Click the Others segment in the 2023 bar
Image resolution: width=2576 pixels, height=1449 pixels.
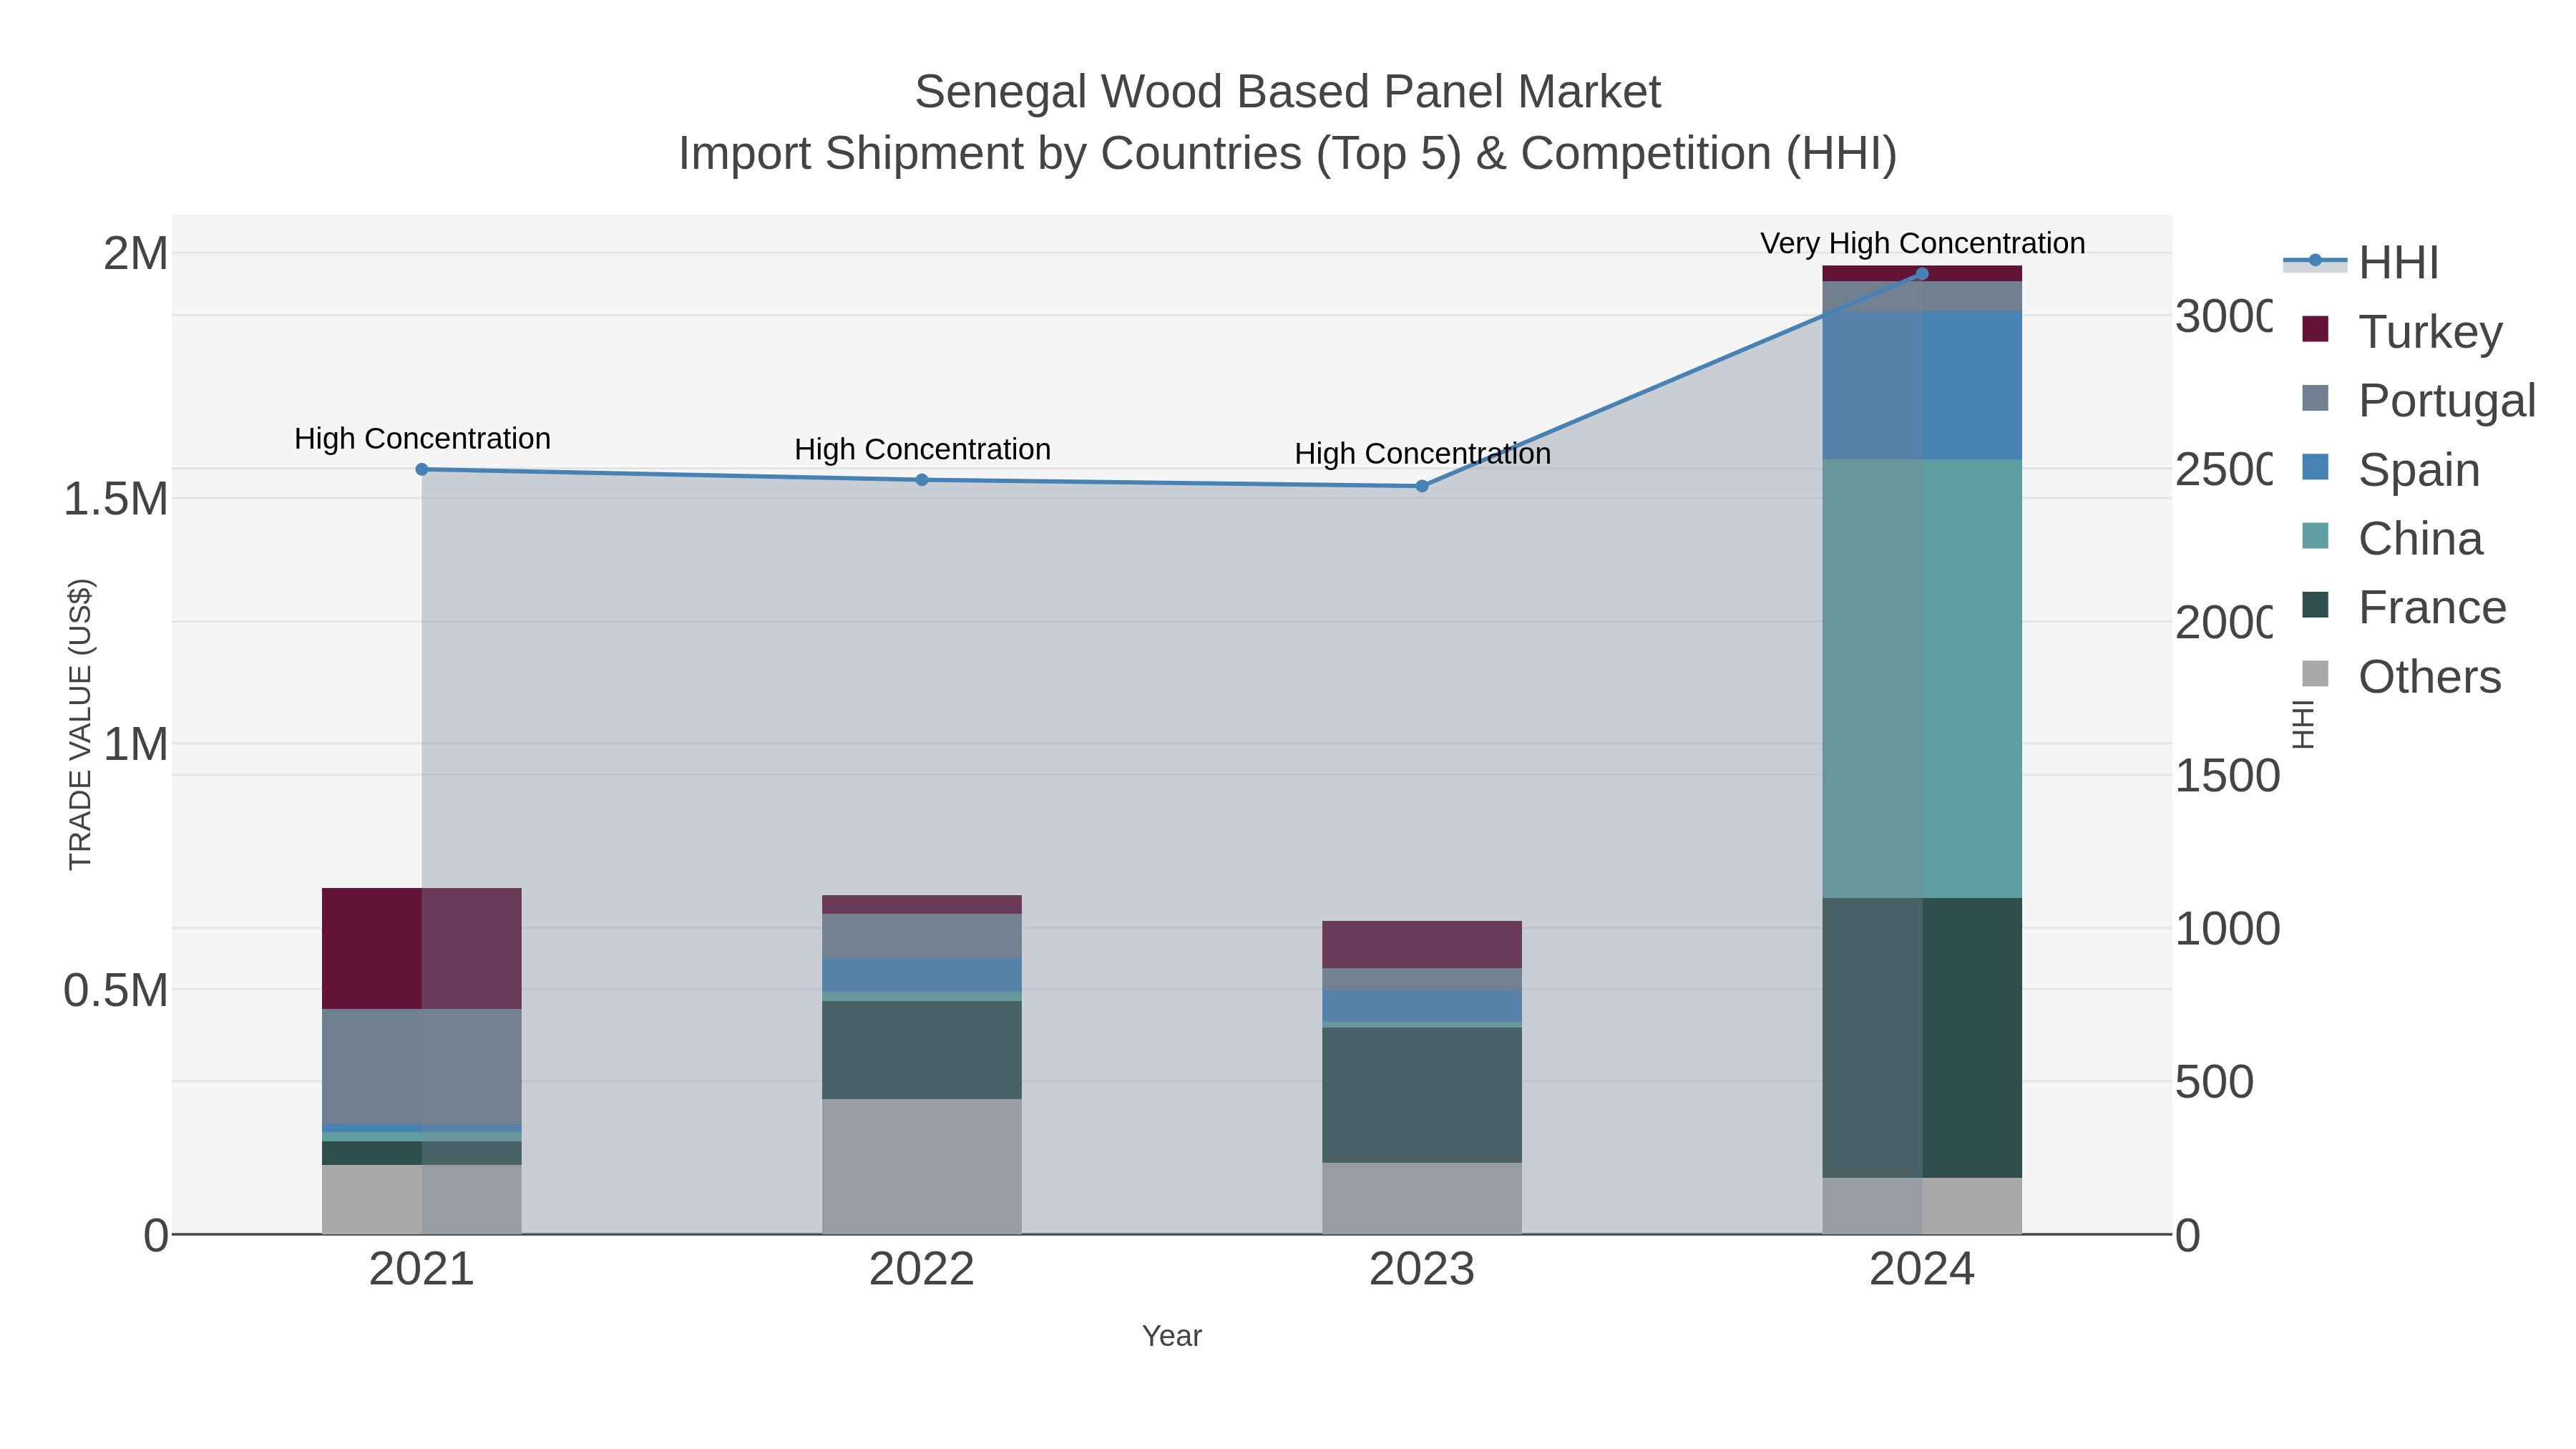pos(1422,1198)
